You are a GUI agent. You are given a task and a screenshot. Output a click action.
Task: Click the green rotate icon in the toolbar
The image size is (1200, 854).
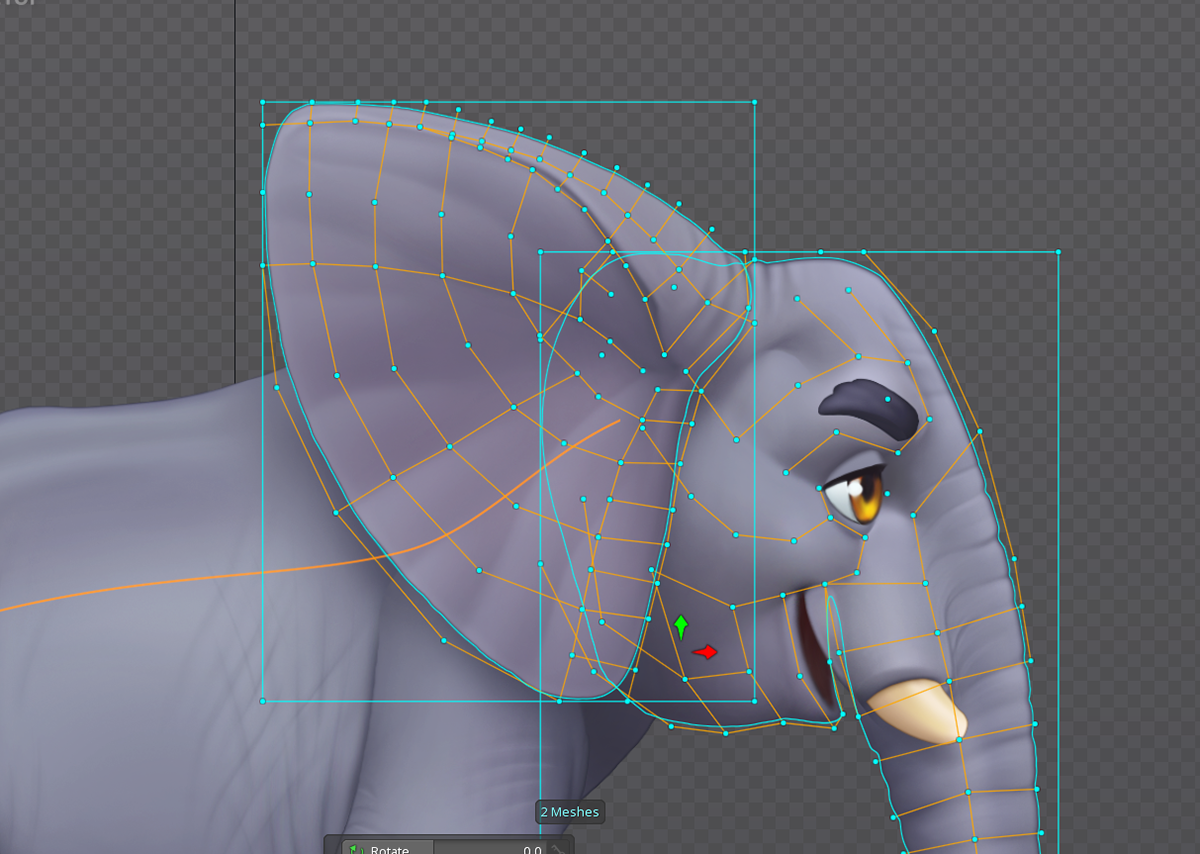point(353,849)
